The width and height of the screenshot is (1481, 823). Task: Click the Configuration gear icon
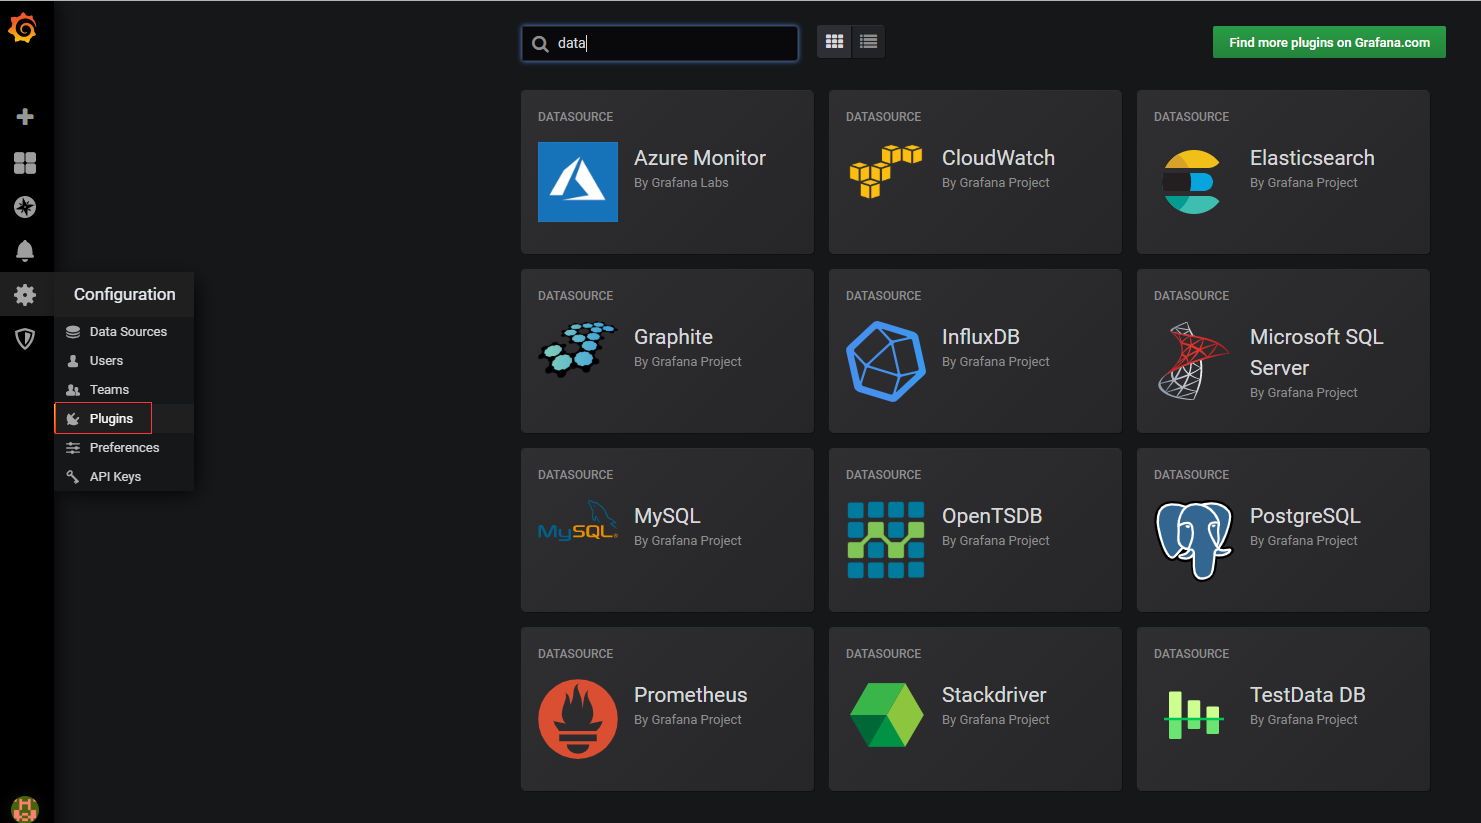[25, 295]
